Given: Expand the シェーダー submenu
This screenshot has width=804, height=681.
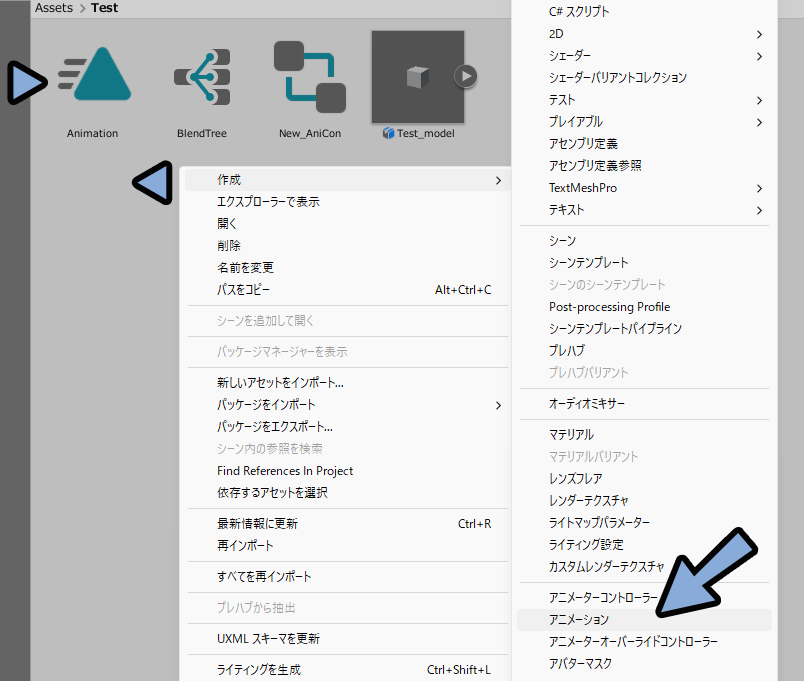Looking at the screenshot, I should point(645,56).
